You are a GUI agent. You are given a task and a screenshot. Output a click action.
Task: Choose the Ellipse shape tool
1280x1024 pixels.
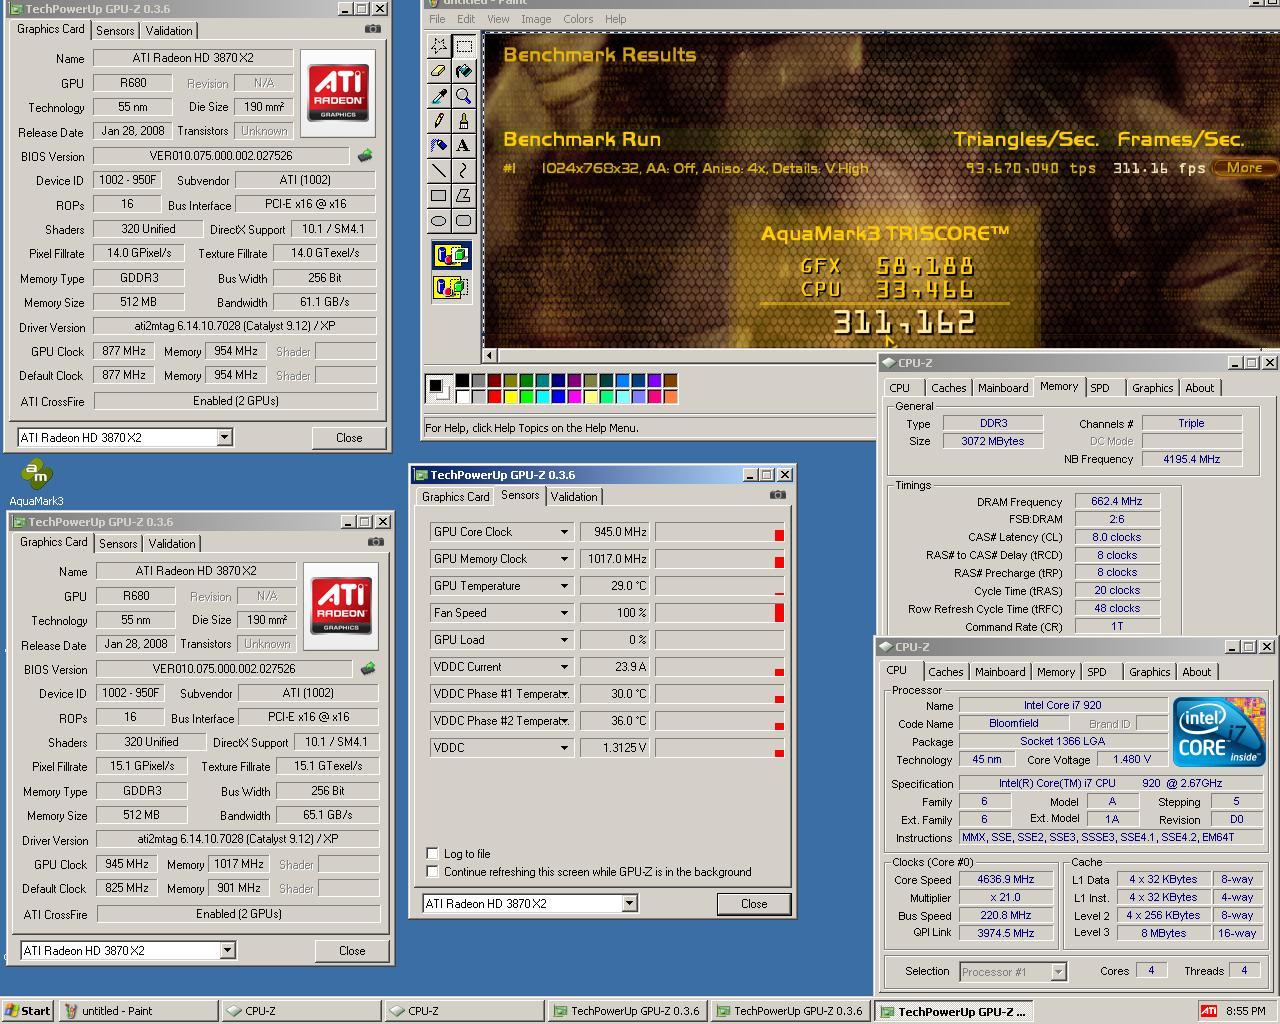coord(438,221)
